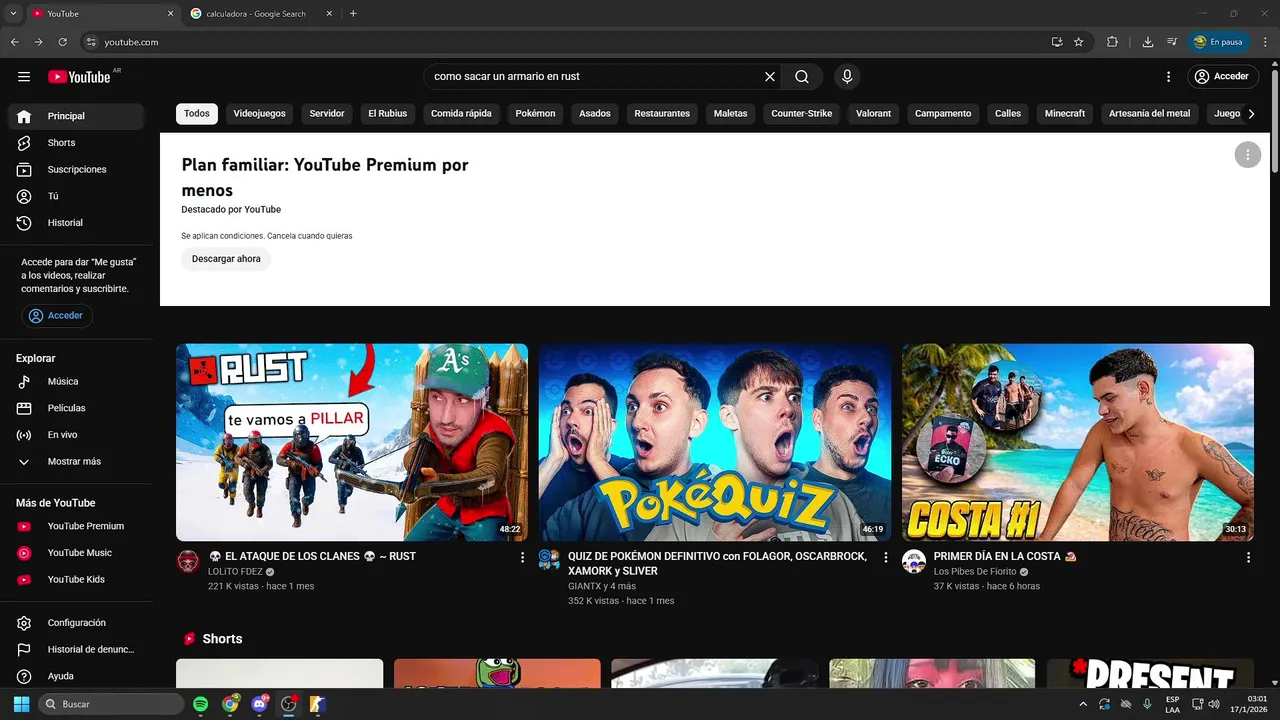This screenshot has height=720, width=1280.
Task: Go to the YouTube logo home
Action: pyautogui.click(x=79, y=77)
